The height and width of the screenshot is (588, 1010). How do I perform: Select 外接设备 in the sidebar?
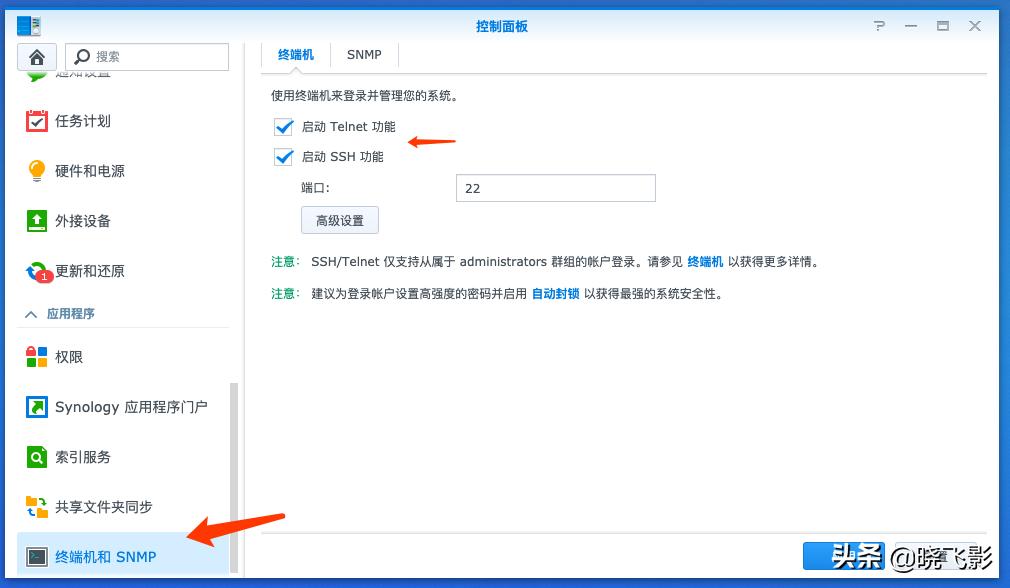(84, 220)
